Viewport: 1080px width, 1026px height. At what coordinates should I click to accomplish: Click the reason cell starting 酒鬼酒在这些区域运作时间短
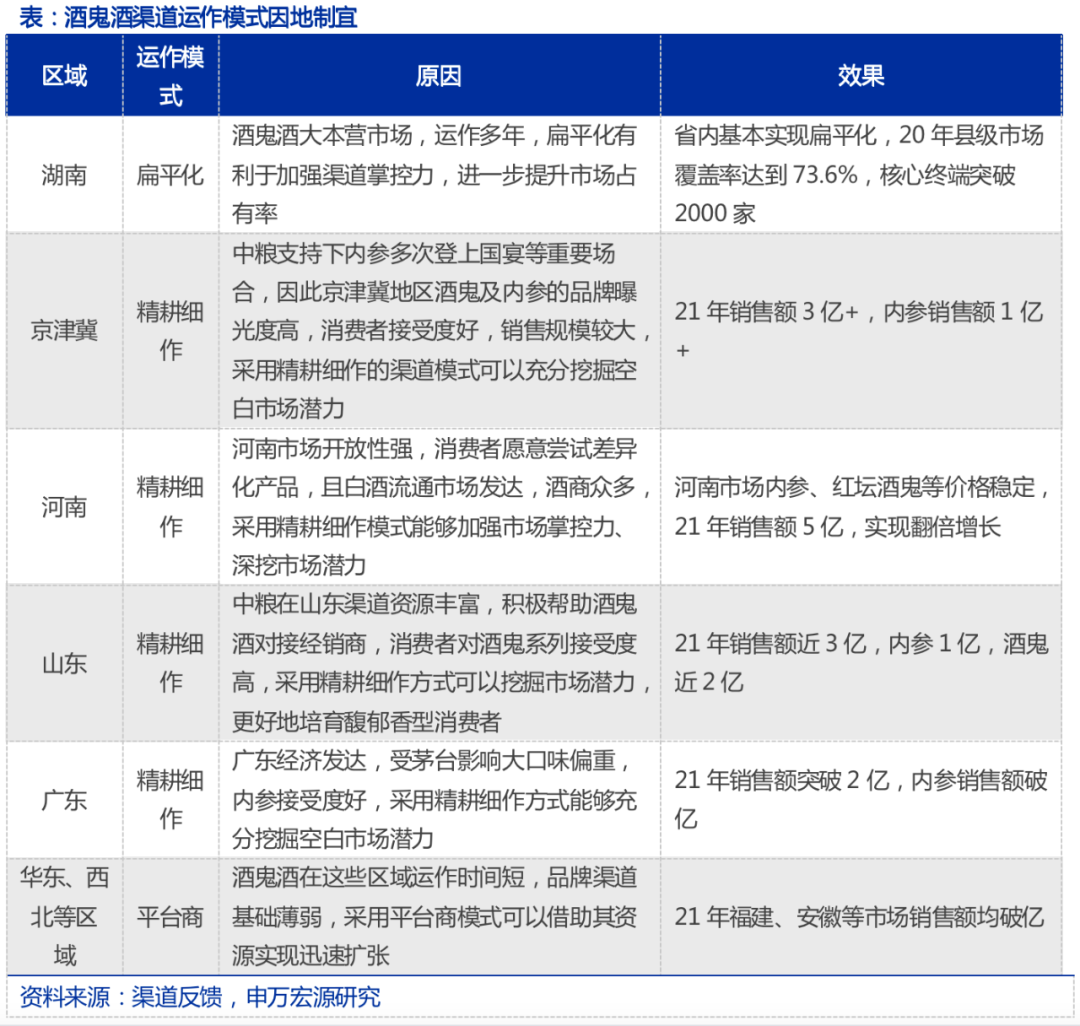click(x=439, y=917)
